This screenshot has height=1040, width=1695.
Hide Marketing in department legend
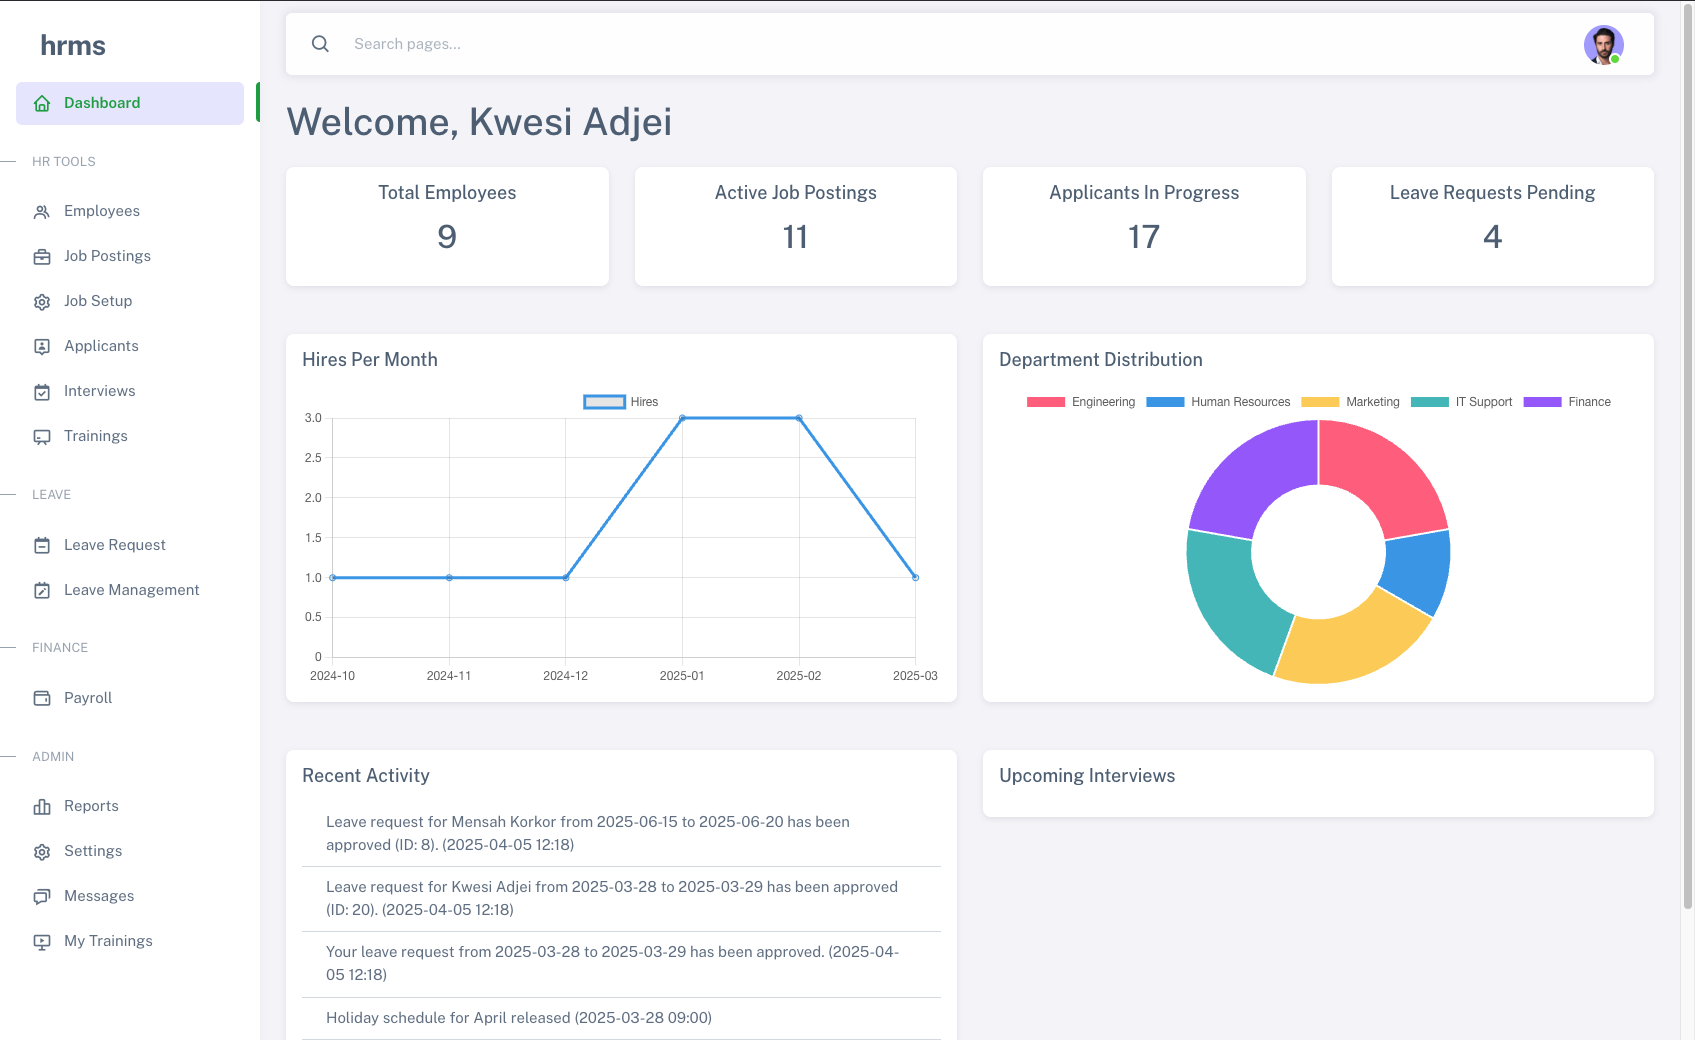point(1350,402)
